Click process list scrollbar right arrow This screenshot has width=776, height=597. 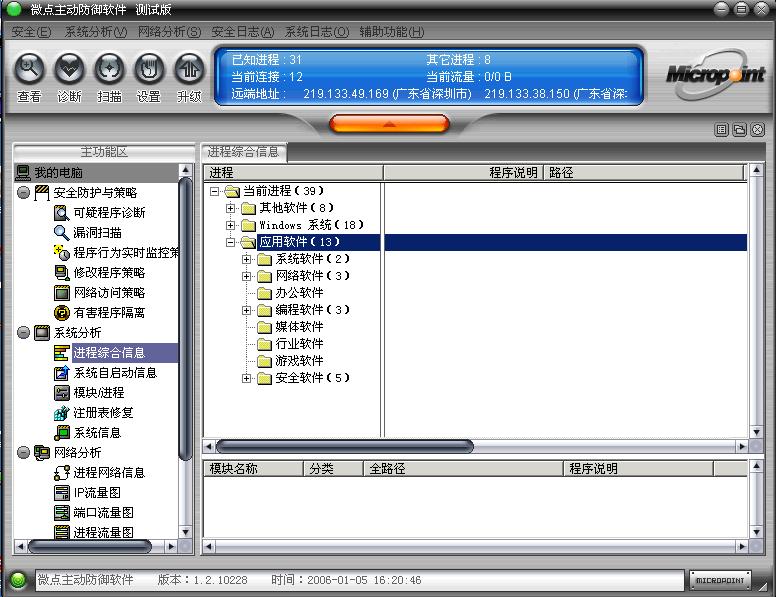pyautogui.click(x=741, y=447)
